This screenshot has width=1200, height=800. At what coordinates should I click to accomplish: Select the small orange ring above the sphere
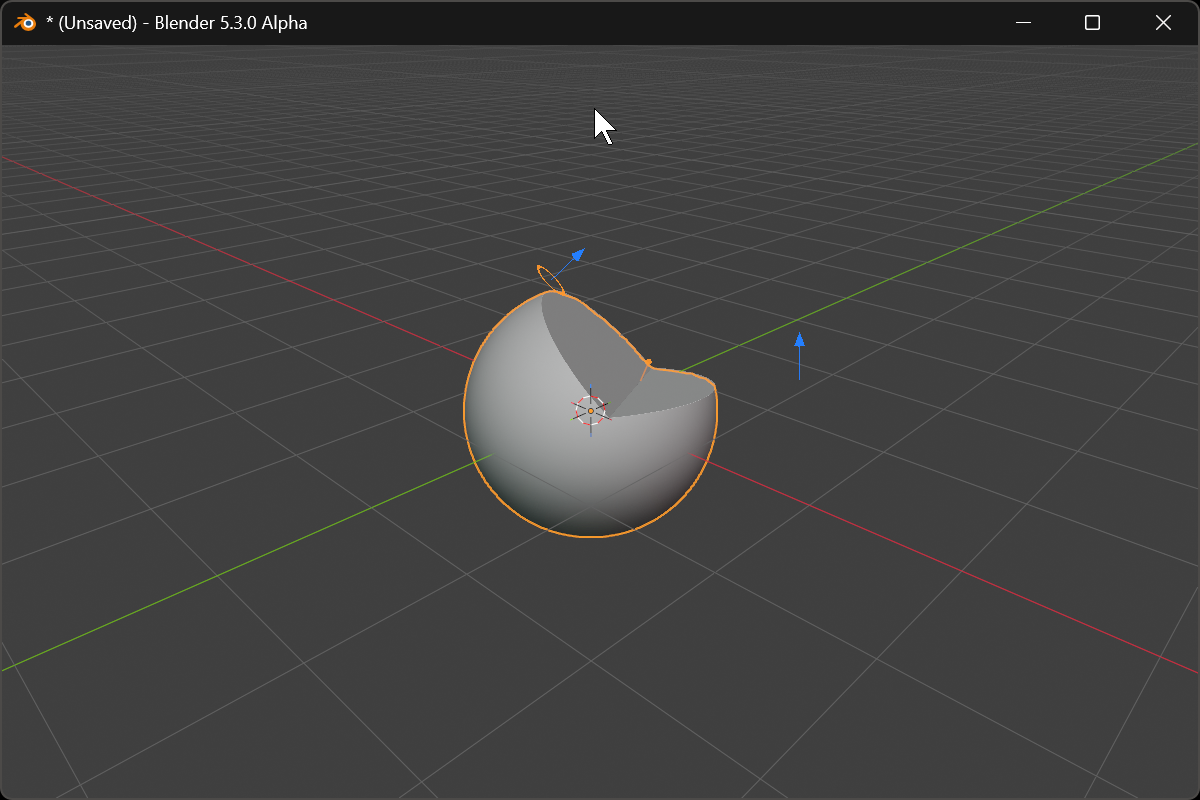click(550, 279)
